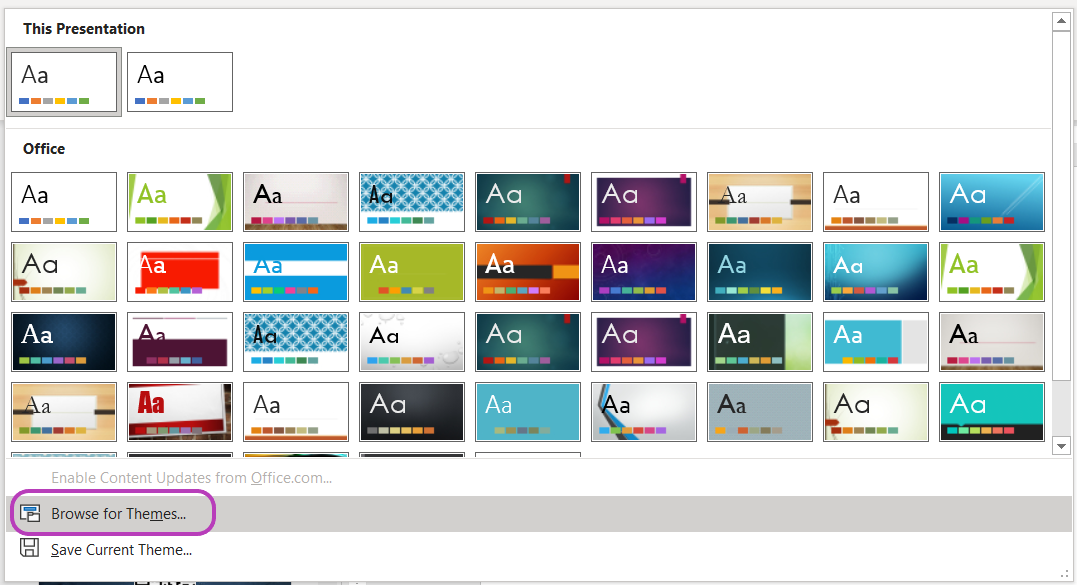
Task: Apply the dark charcoal theme
Action: pyautogui.click(x=412, y=412)
